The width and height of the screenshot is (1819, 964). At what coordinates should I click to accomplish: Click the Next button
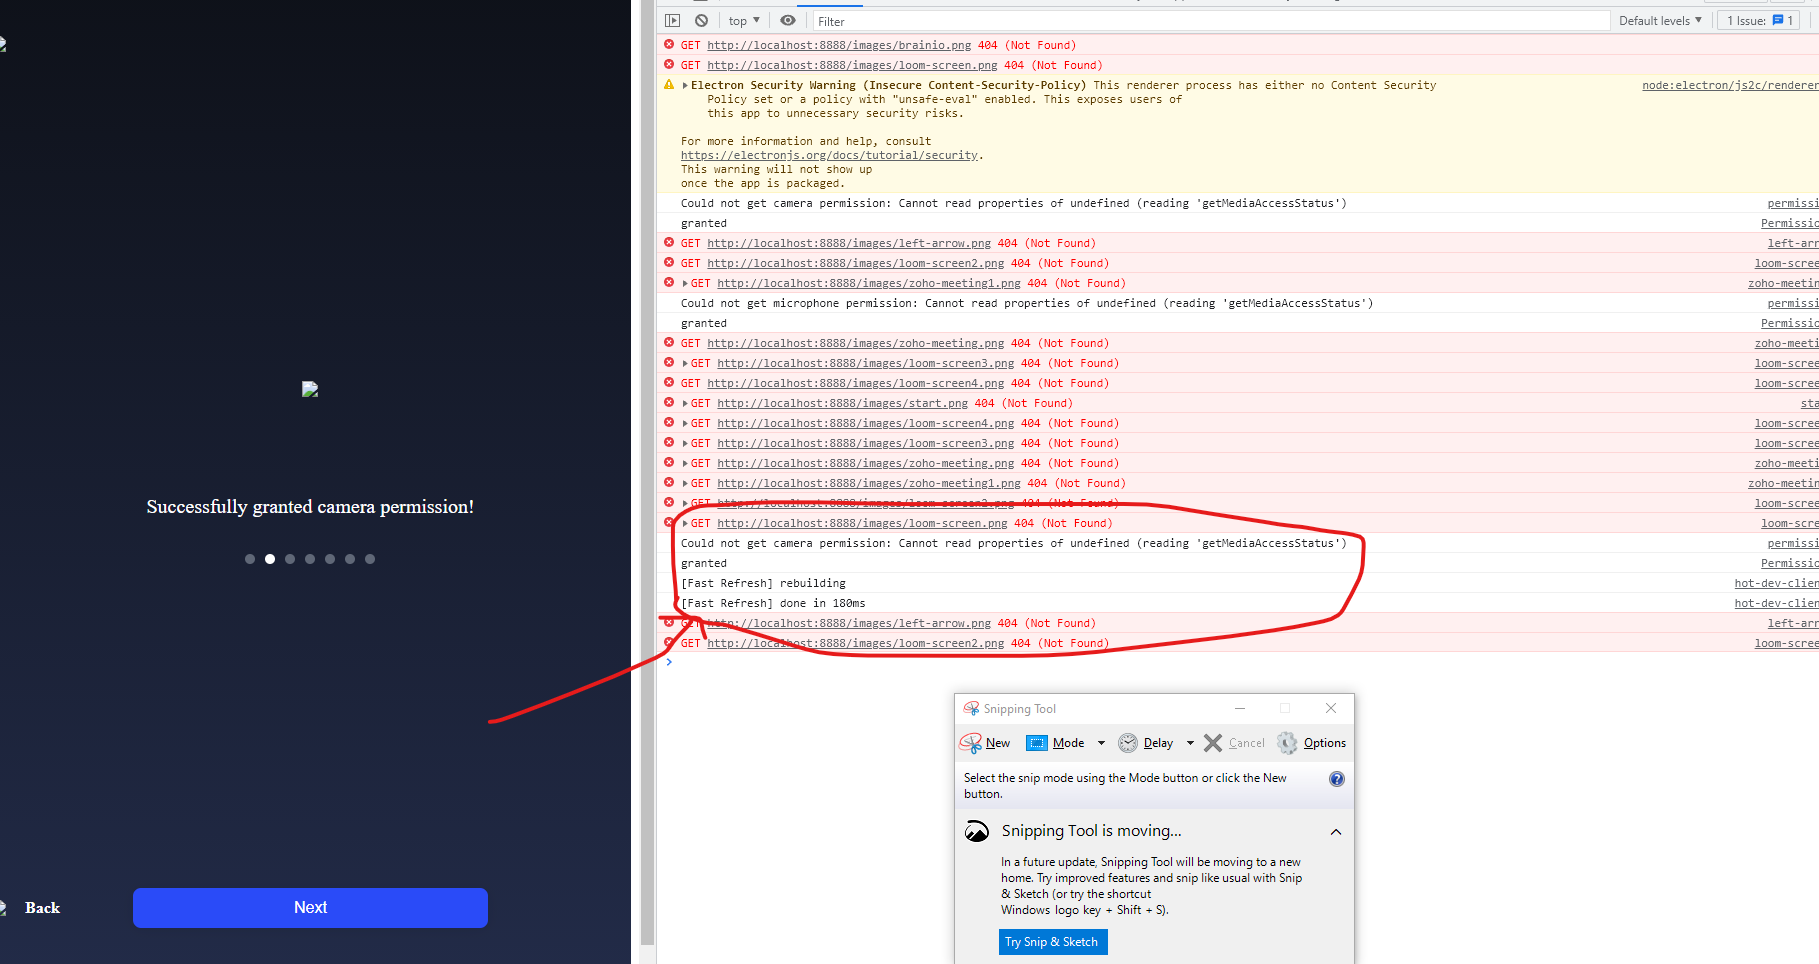(x=310, y=907)
